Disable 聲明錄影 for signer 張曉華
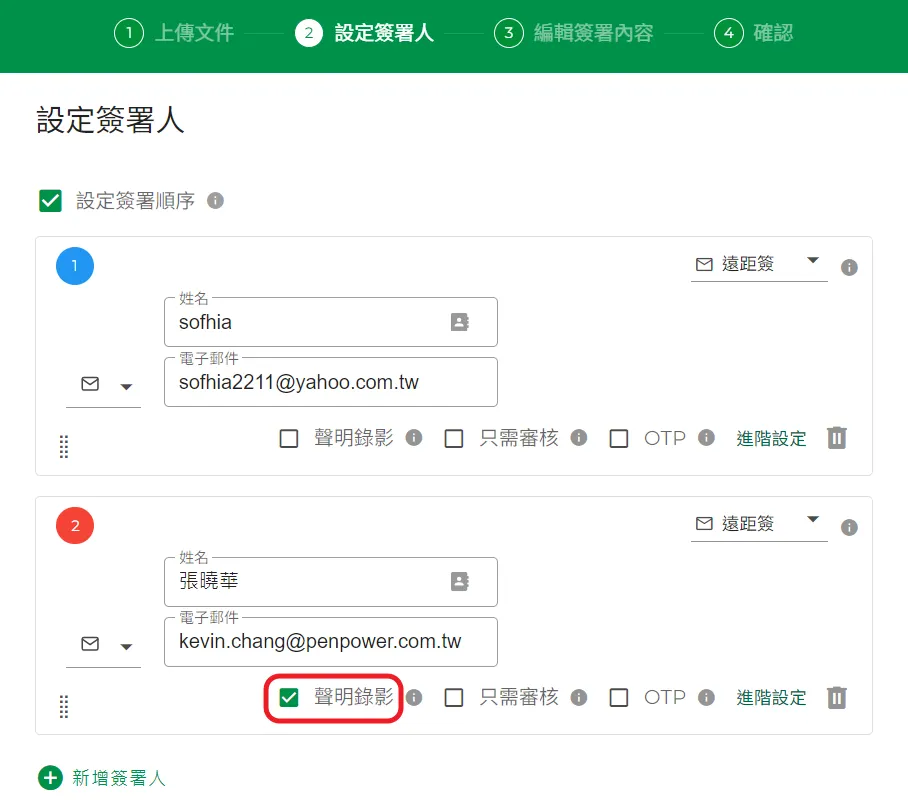The height and width of the screenshot is (802, 908). pos(290,697)
